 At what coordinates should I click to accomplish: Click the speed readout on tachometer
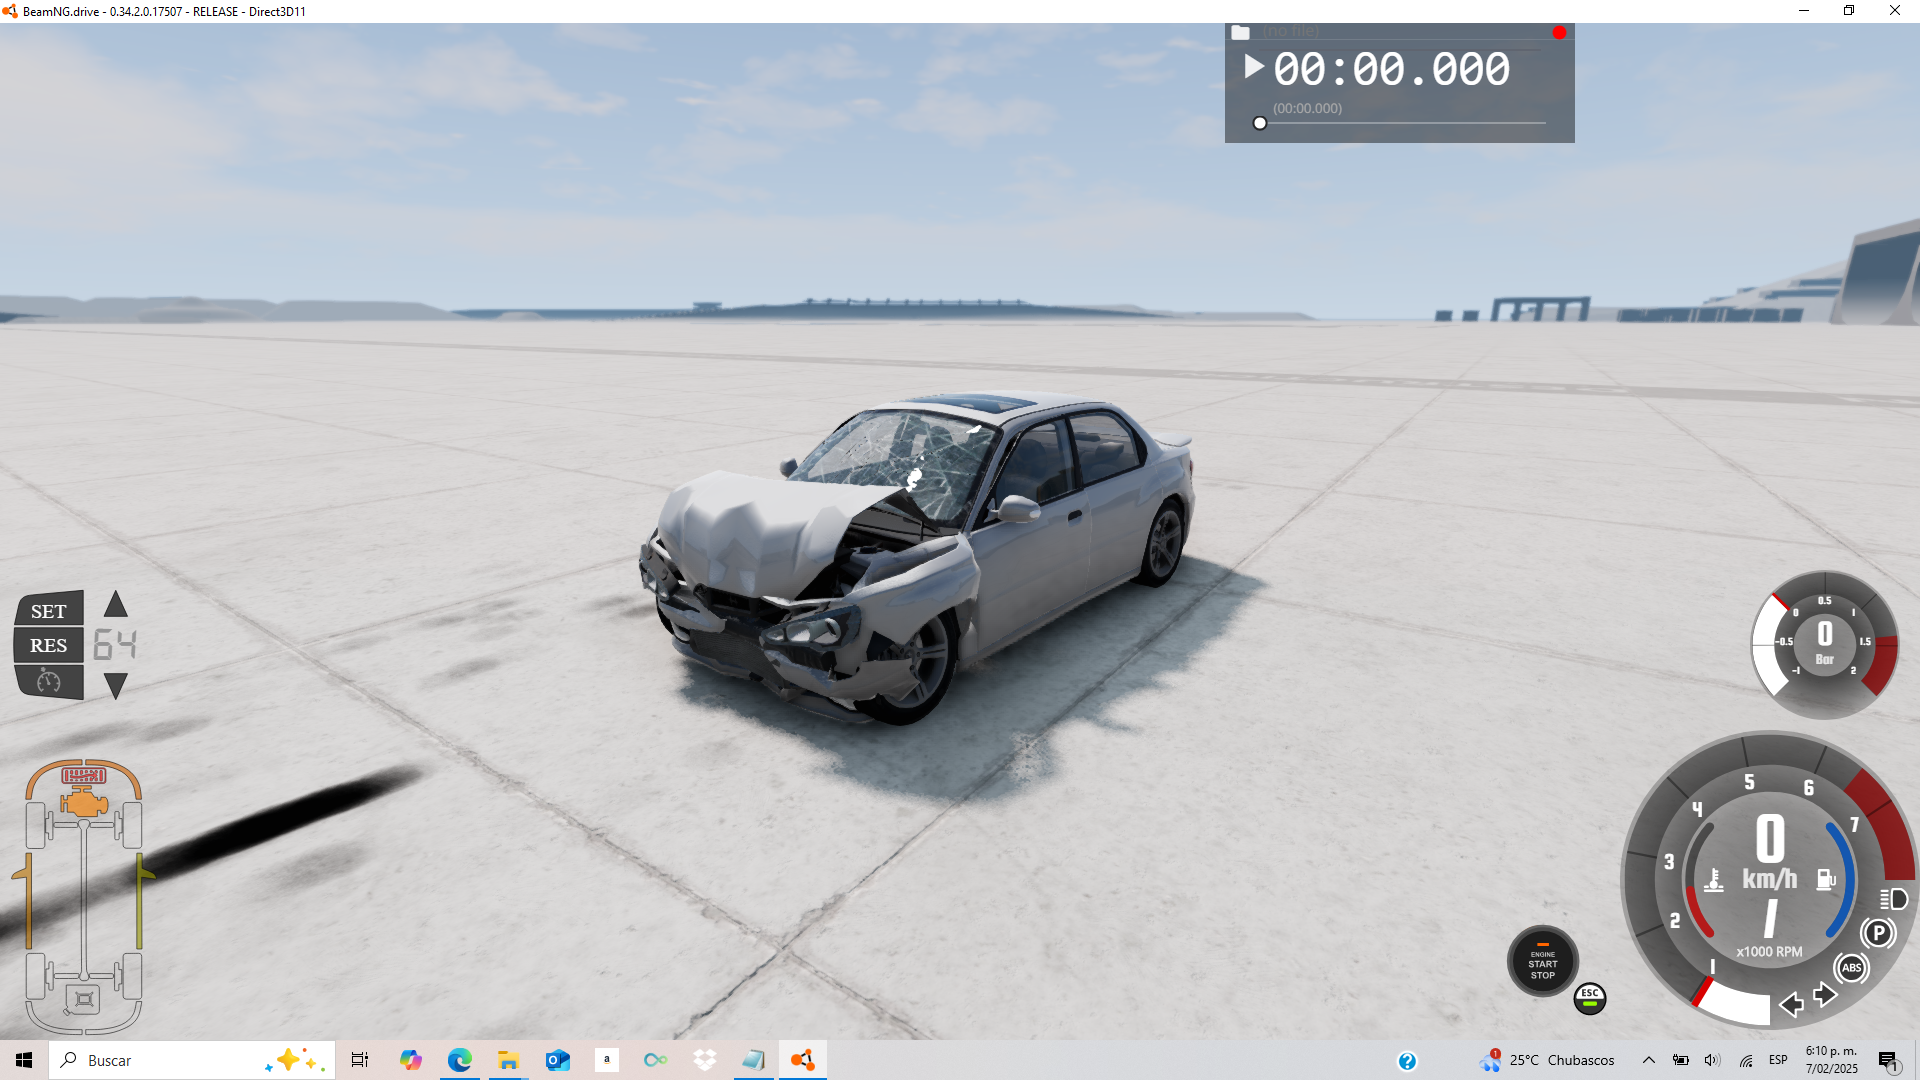pyautogui.click(x=1770, y=838)
